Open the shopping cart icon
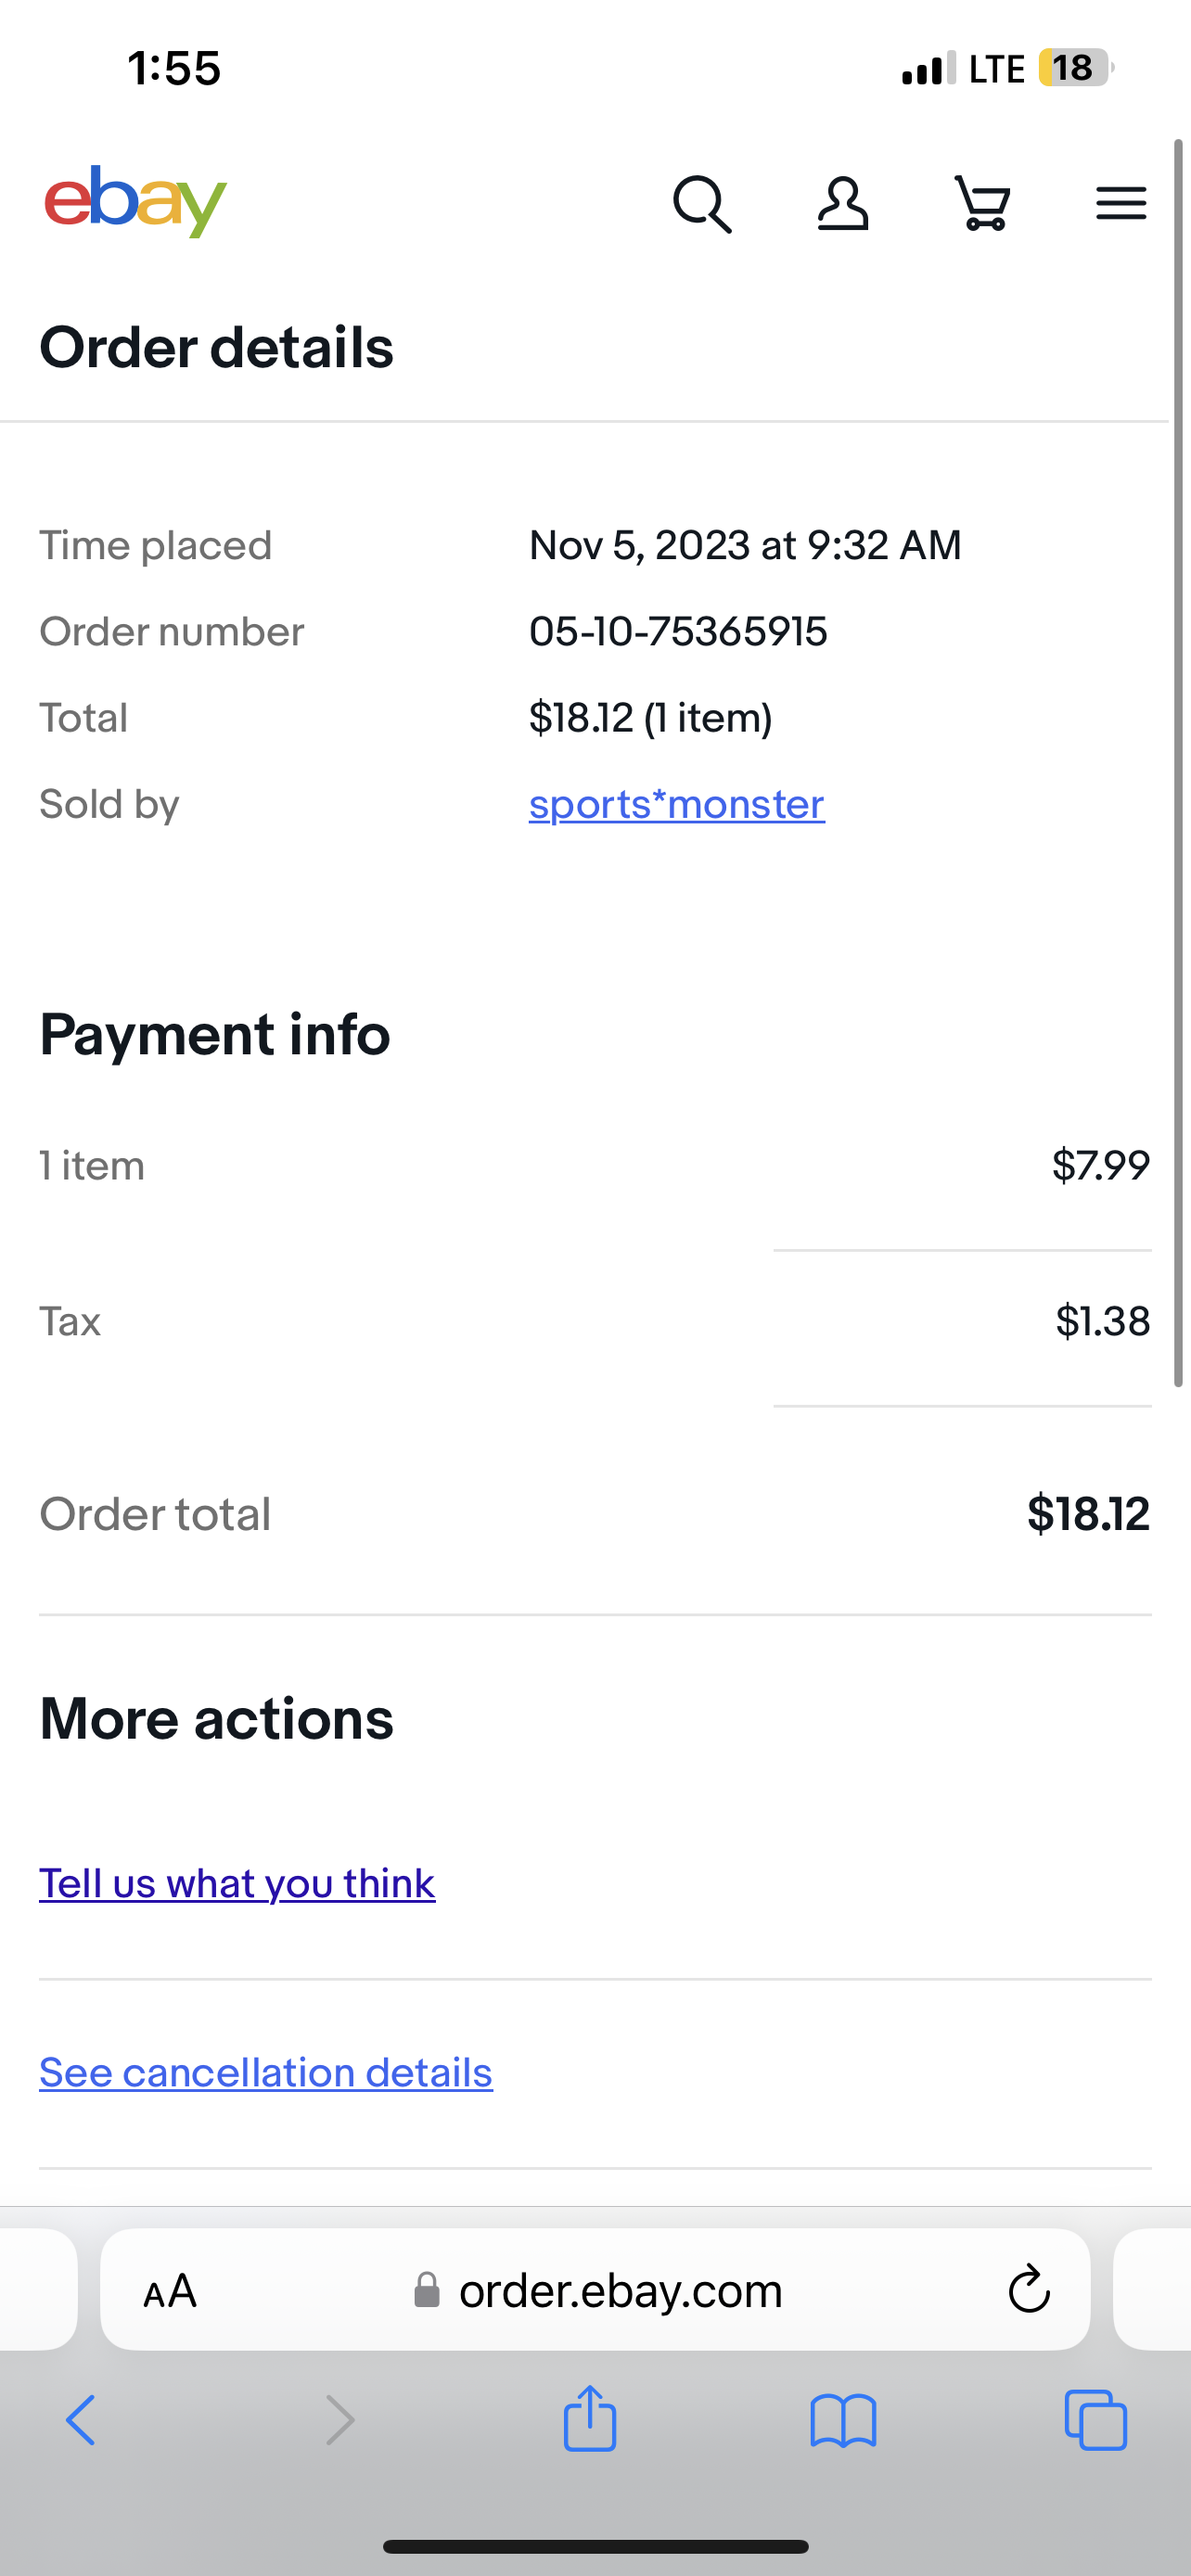The width and height of the screenshot is (1191, 2576). click(982, 204)
